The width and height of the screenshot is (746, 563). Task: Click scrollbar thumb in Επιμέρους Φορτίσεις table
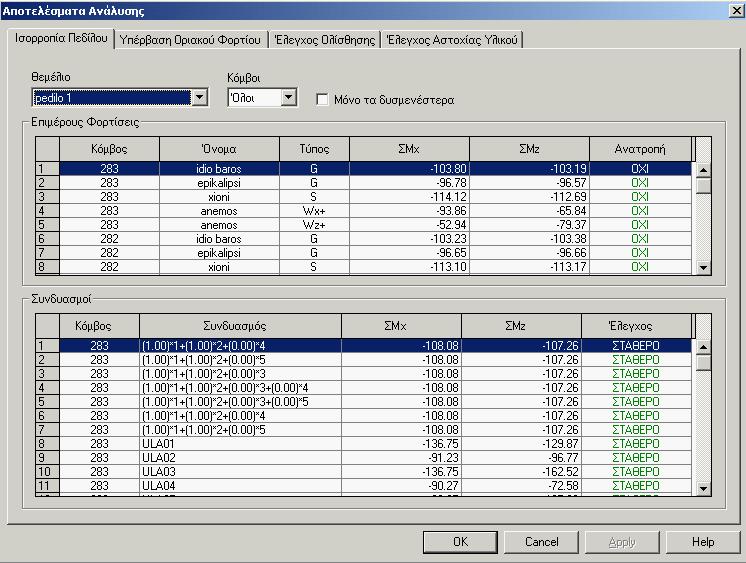703,186
